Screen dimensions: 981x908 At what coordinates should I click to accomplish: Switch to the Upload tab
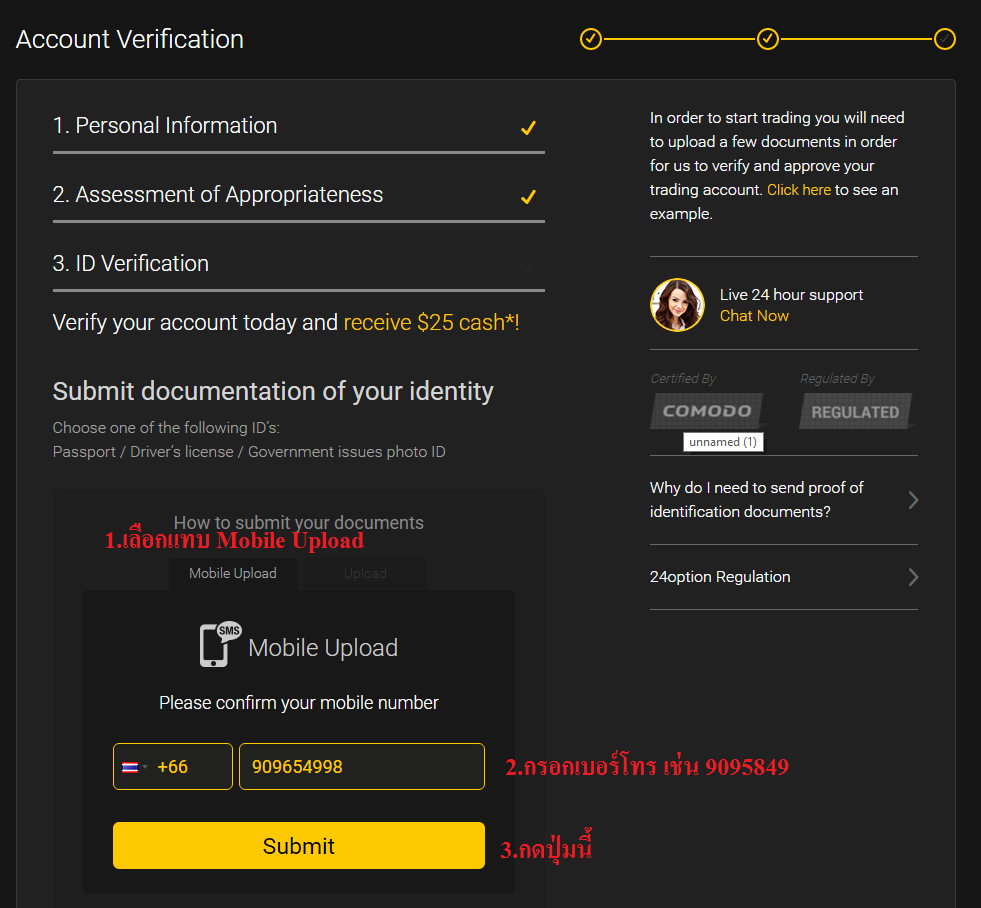[x=365, y=574]
